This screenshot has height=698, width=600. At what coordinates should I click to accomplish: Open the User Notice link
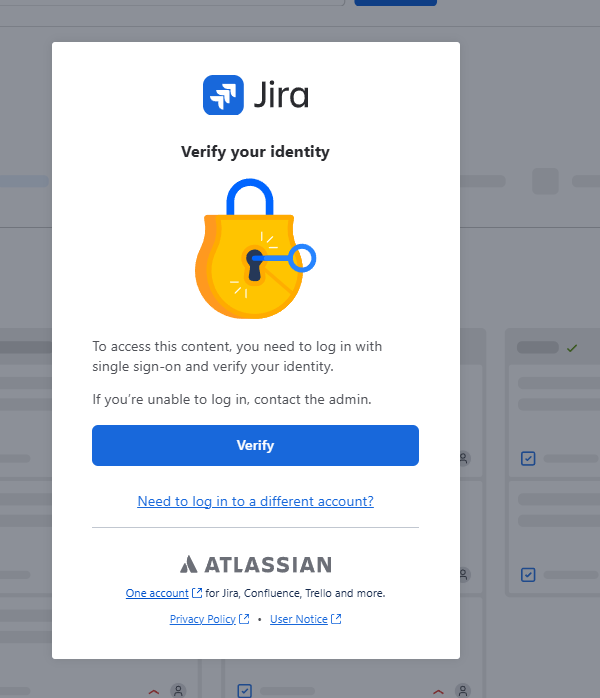pos(299,619)
